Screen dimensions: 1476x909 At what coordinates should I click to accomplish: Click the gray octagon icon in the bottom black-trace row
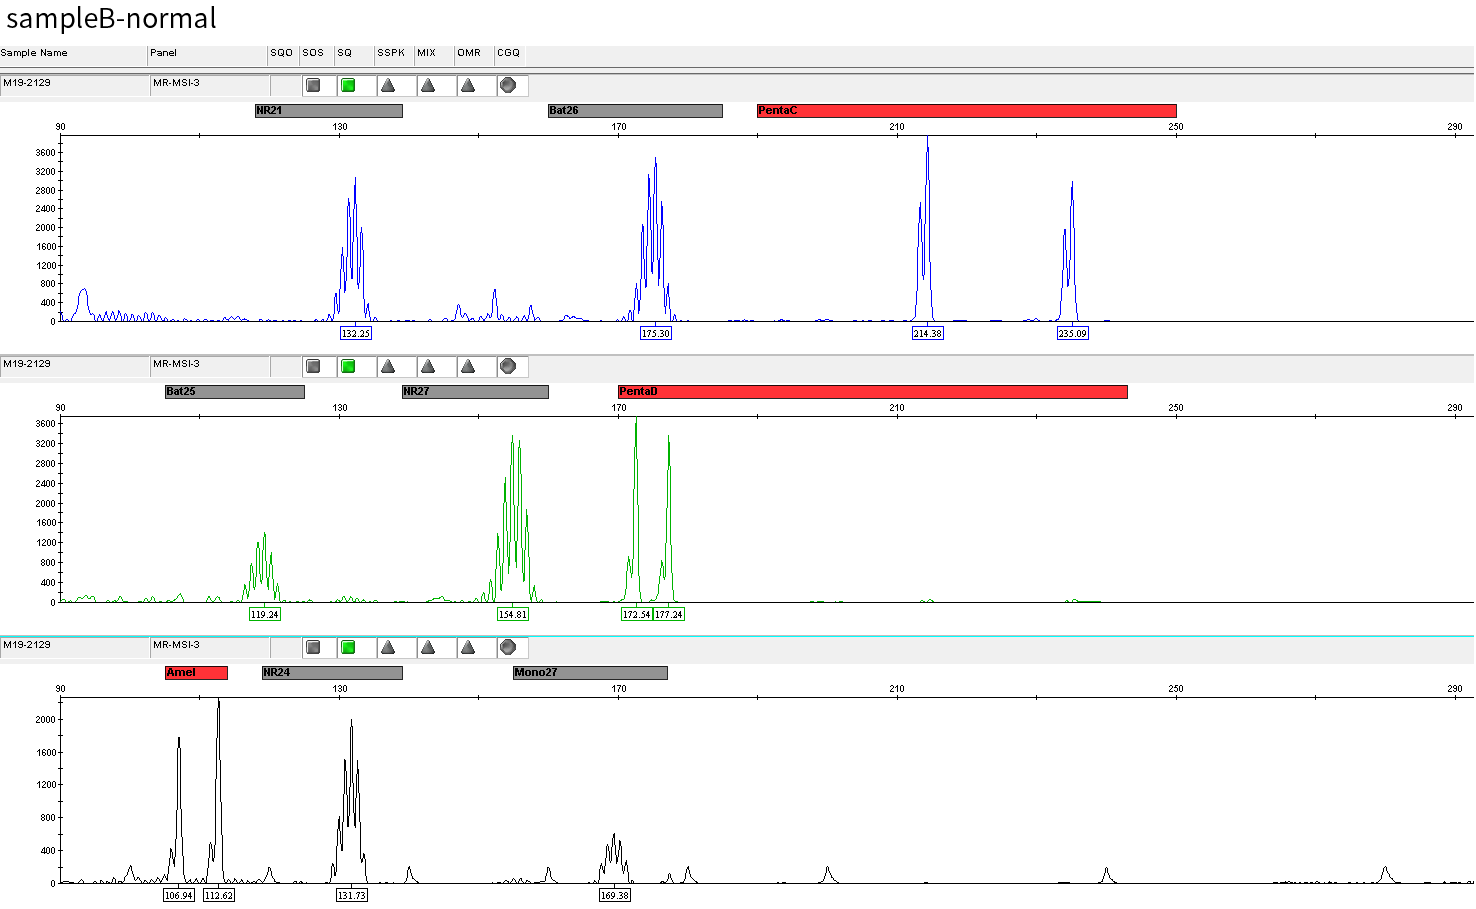[508, 648]
